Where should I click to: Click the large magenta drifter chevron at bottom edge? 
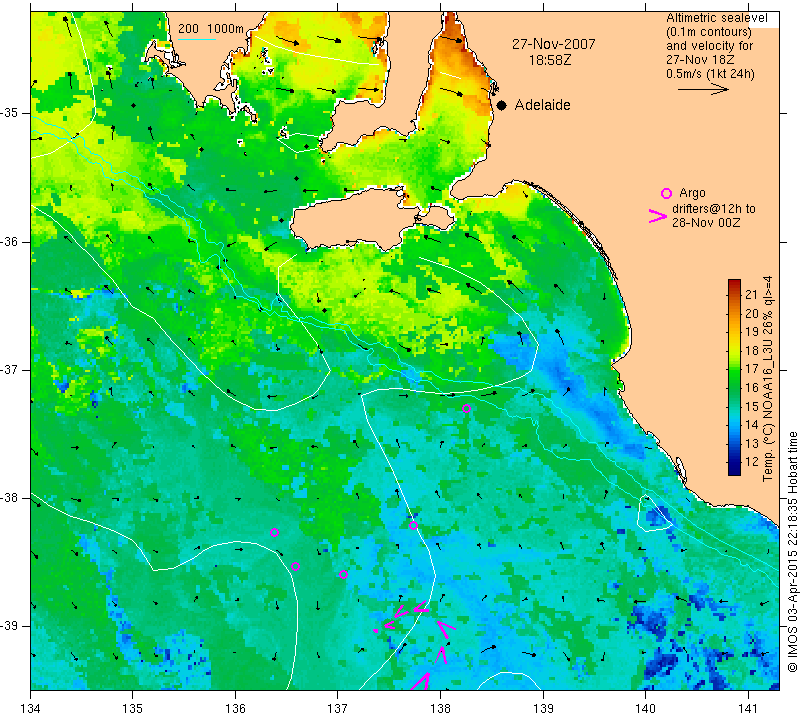click(x=421, y=681)
